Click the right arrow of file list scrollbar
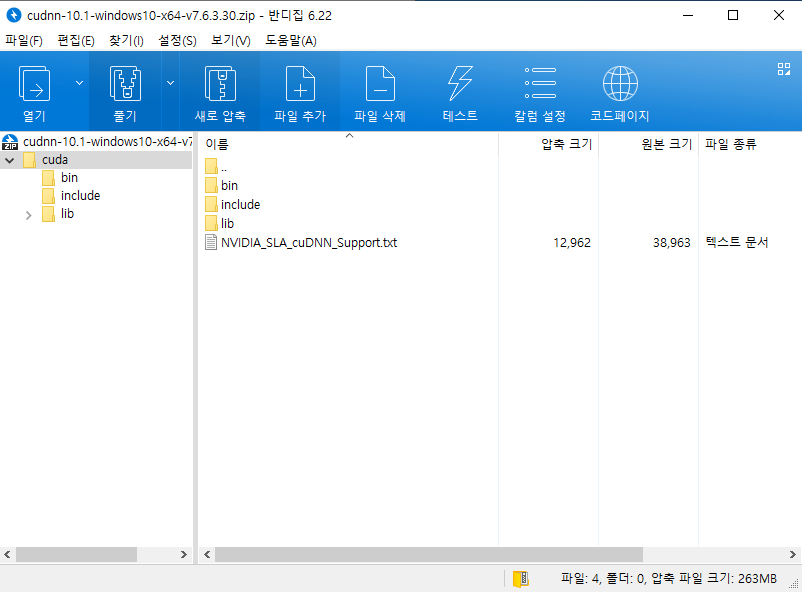The image size is (802, 592). pos(792,554)
